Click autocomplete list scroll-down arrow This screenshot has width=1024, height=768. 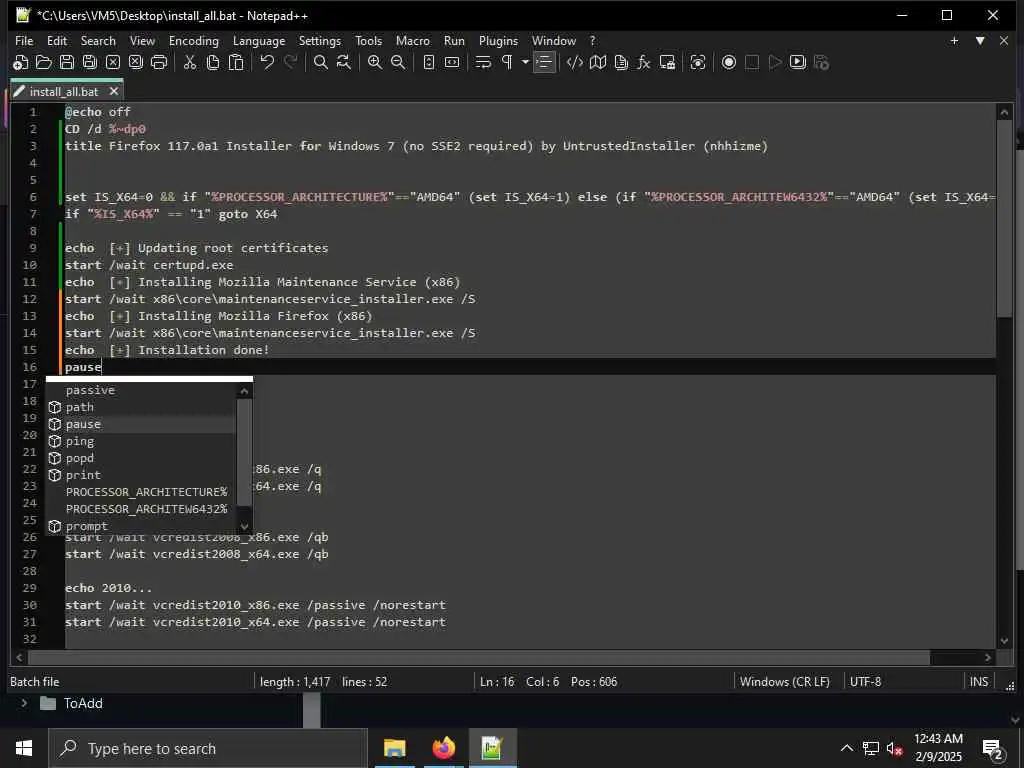(x=244, y=526)
